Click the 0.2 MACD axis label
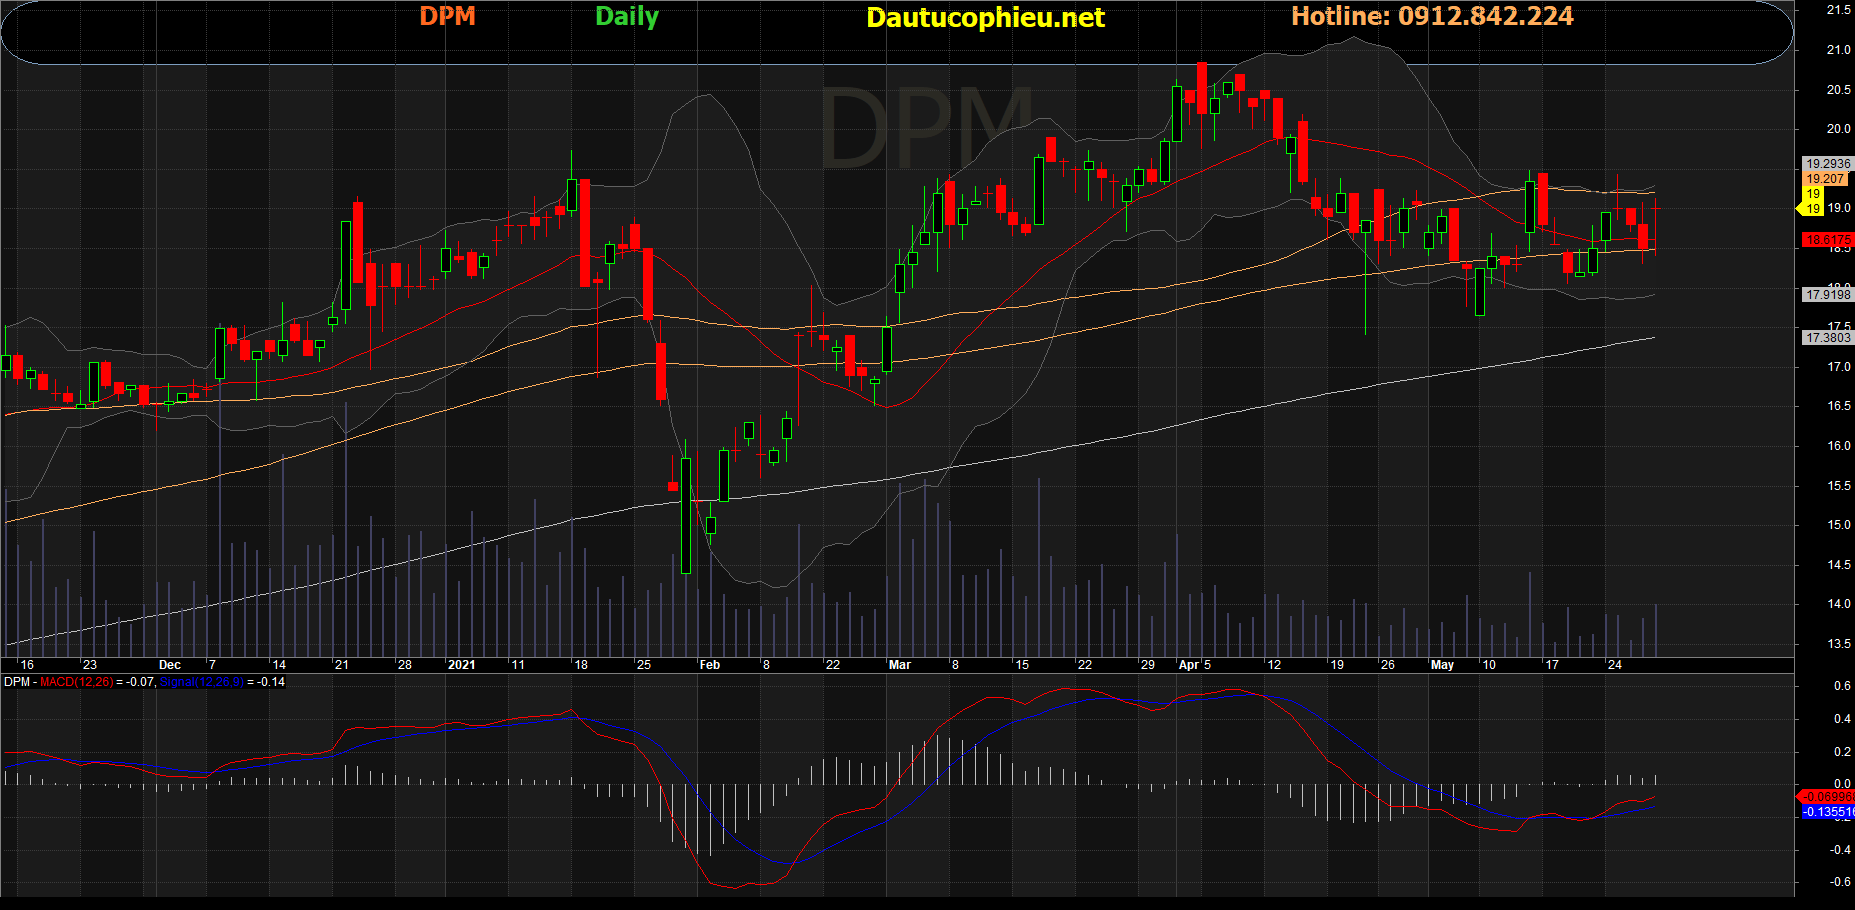 tap(1842, 752)
